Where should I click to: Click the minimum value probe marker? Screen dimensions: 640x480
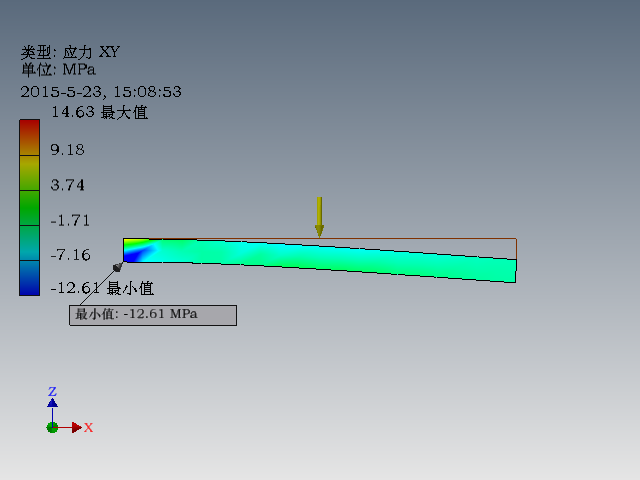[118, 267]
